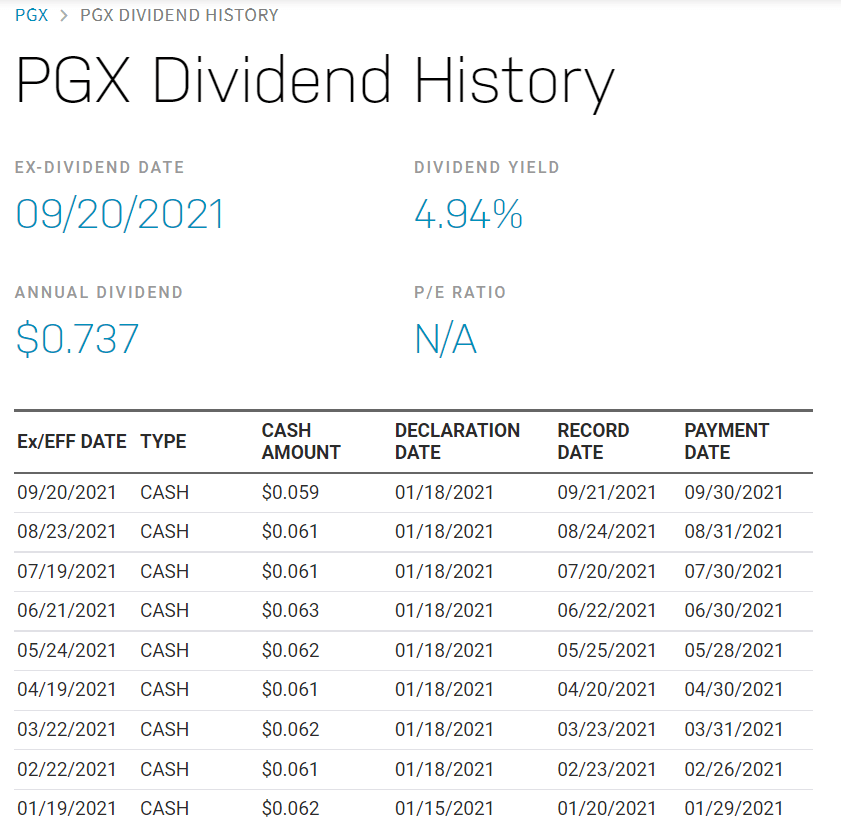841x822 pixels.
Task: Select record date 01/20/2021
Action: [607, 808]
